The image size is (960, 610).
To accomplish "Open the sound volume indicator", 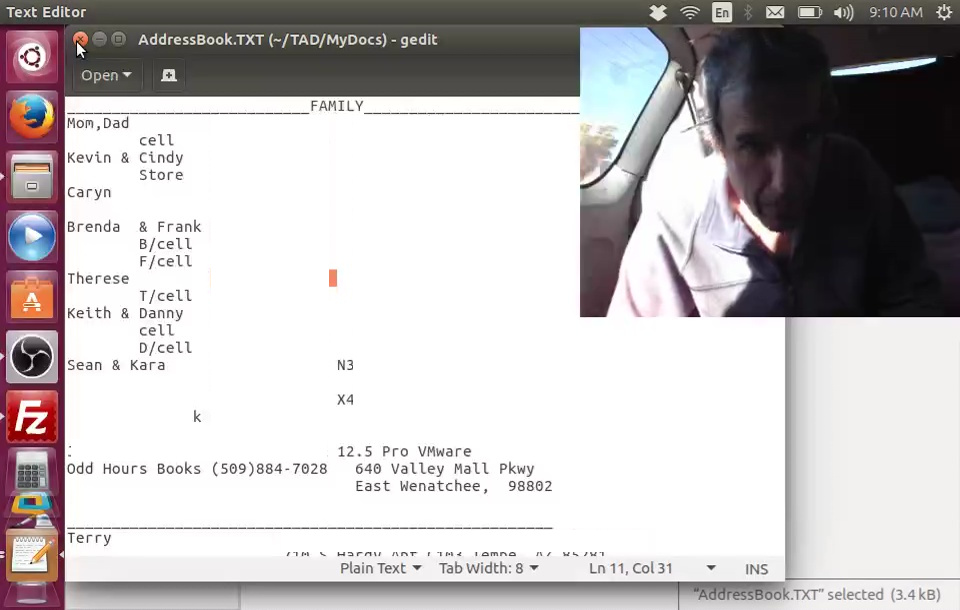I will pyautogui.click(x=844, y=12).
